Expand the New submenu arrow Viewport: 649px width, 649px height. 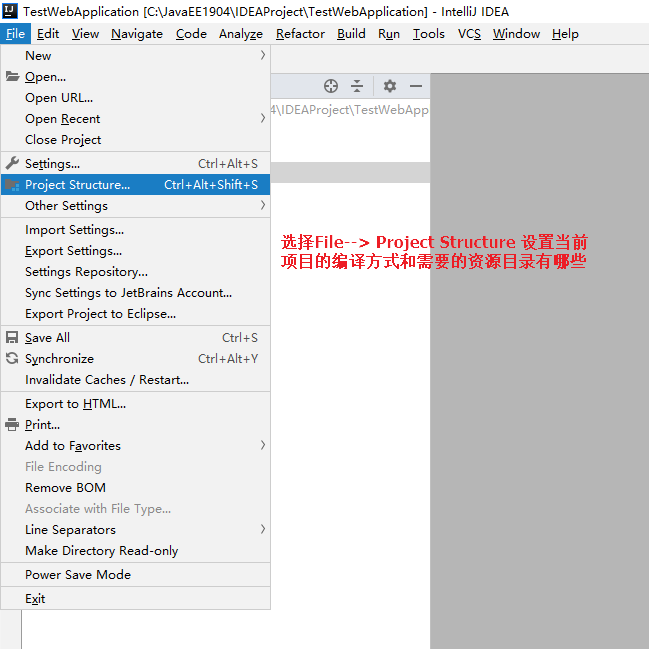pos(263,55)
